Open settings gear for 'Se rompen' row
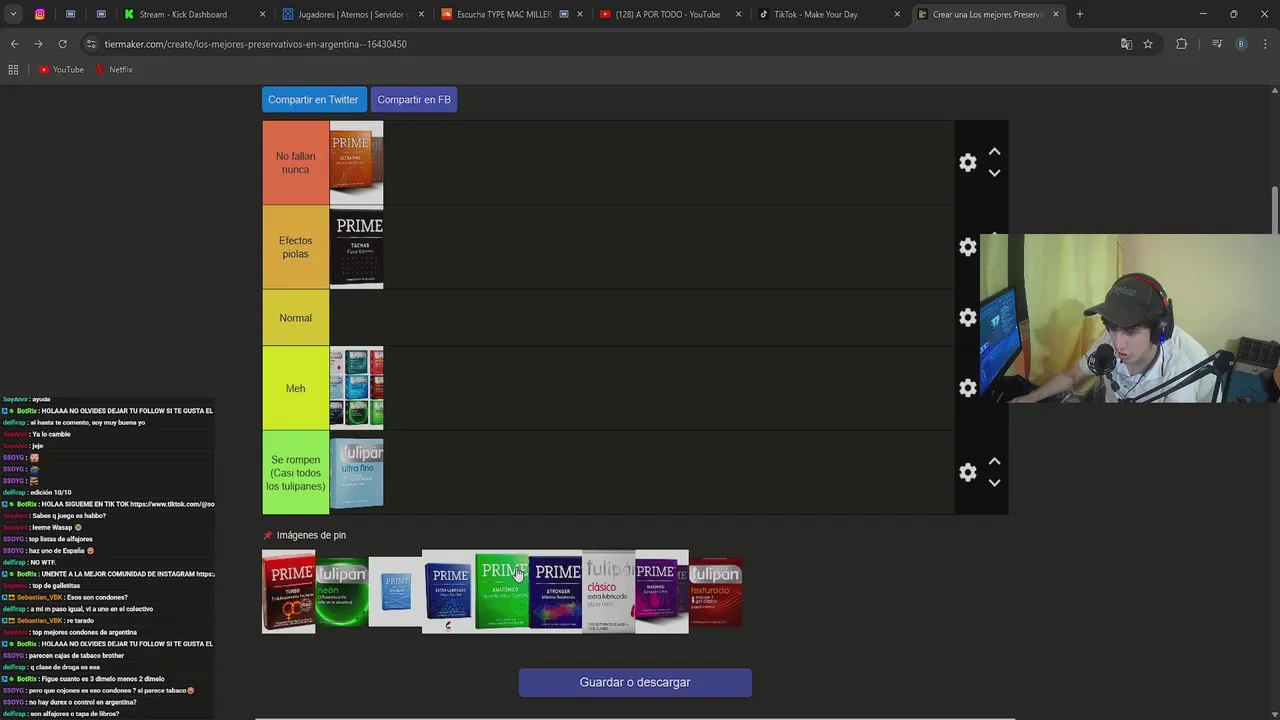Viewport: 1280px width, 720px height. click(x=967, y=472)
